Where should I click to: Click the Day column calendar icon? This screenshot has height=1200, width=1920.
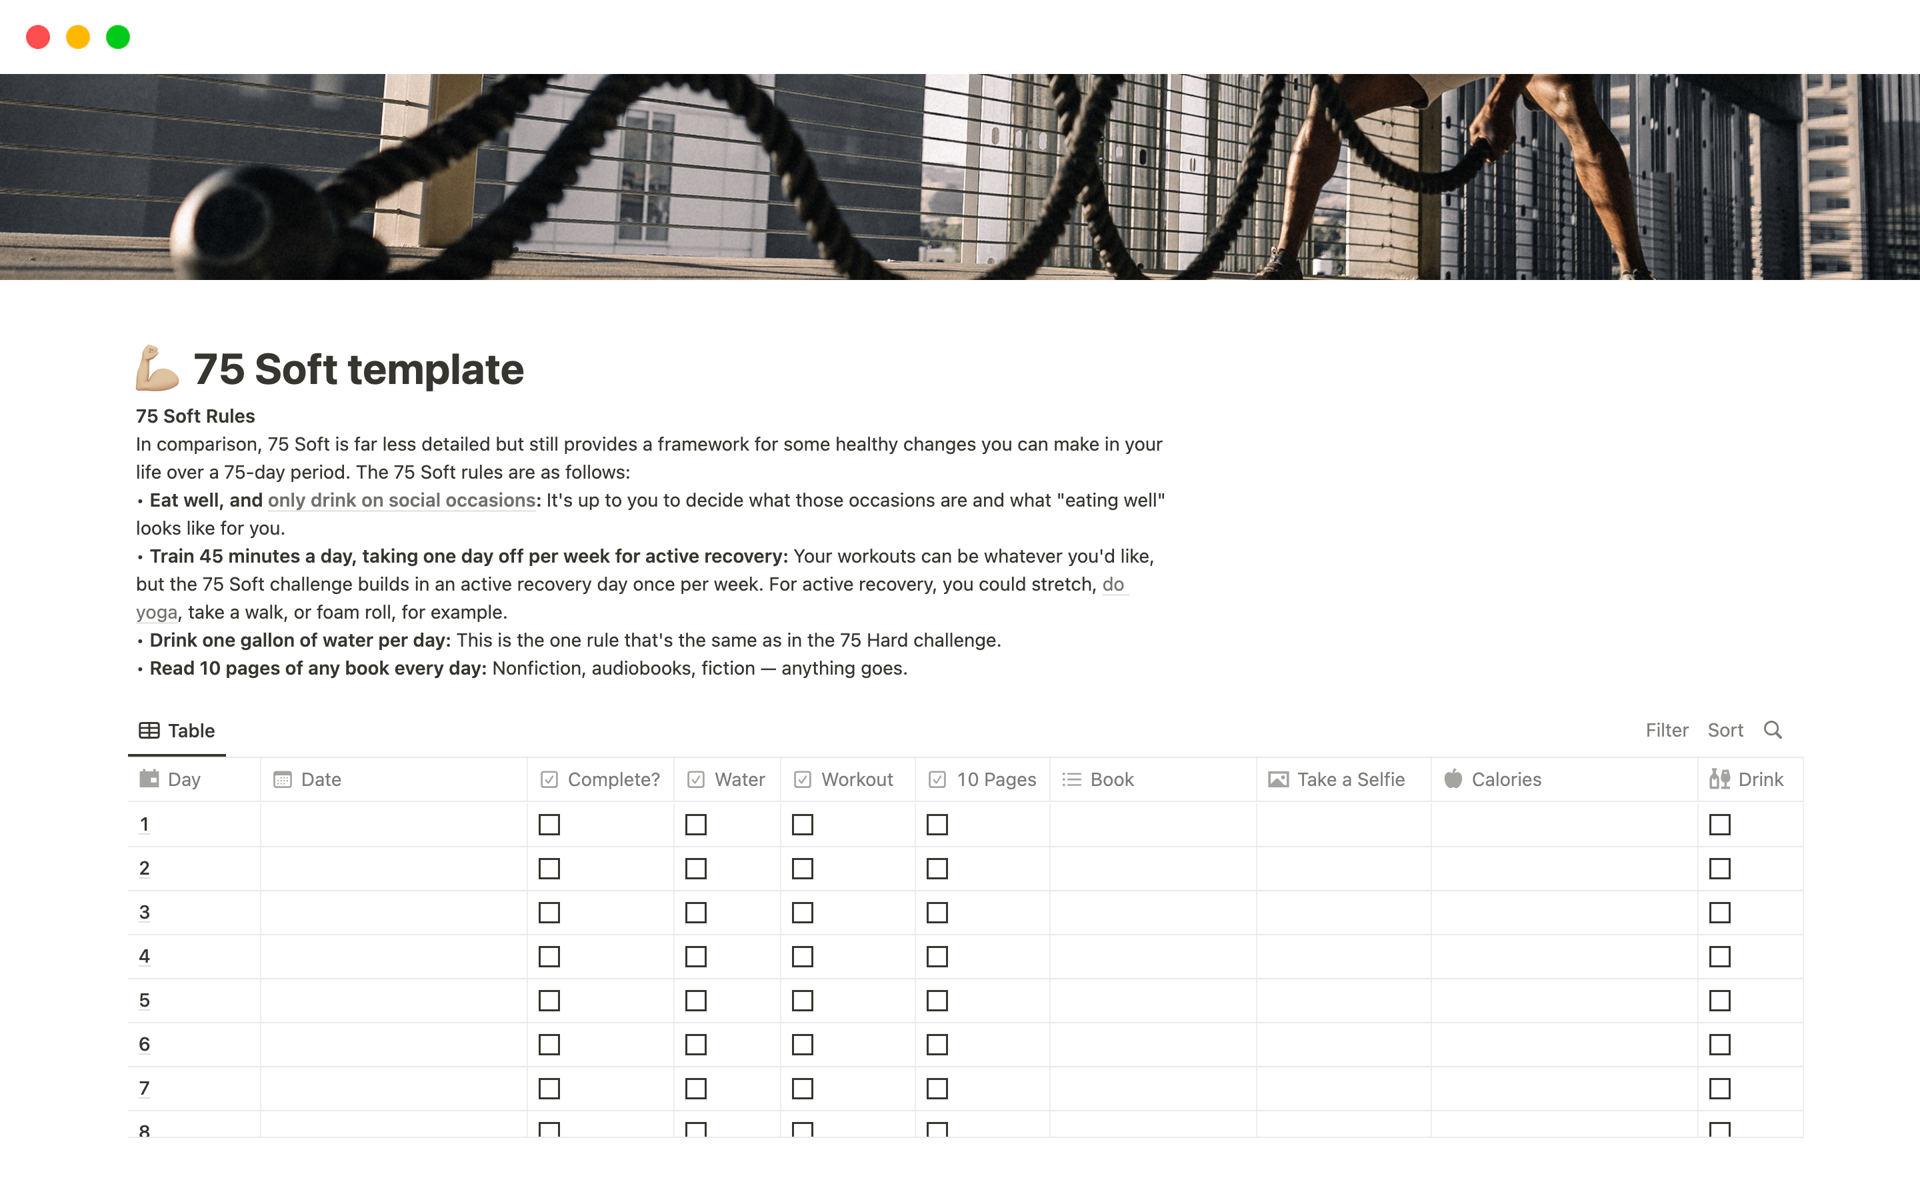[x=149, y=779]
